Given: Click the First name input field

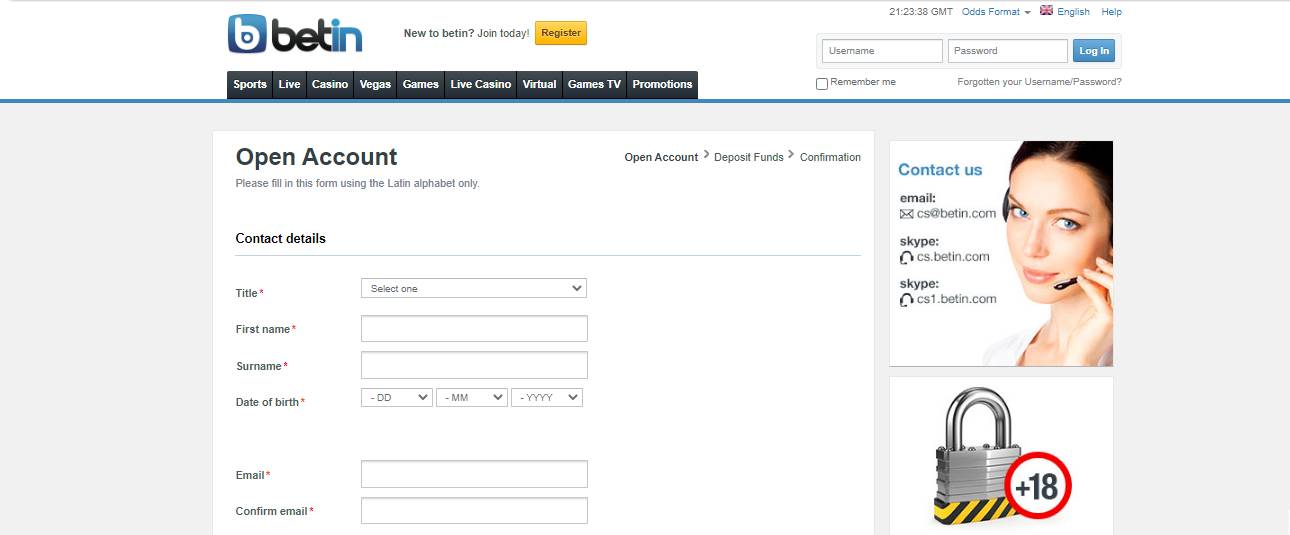Looking at the screenshot, I should (474, 329).
